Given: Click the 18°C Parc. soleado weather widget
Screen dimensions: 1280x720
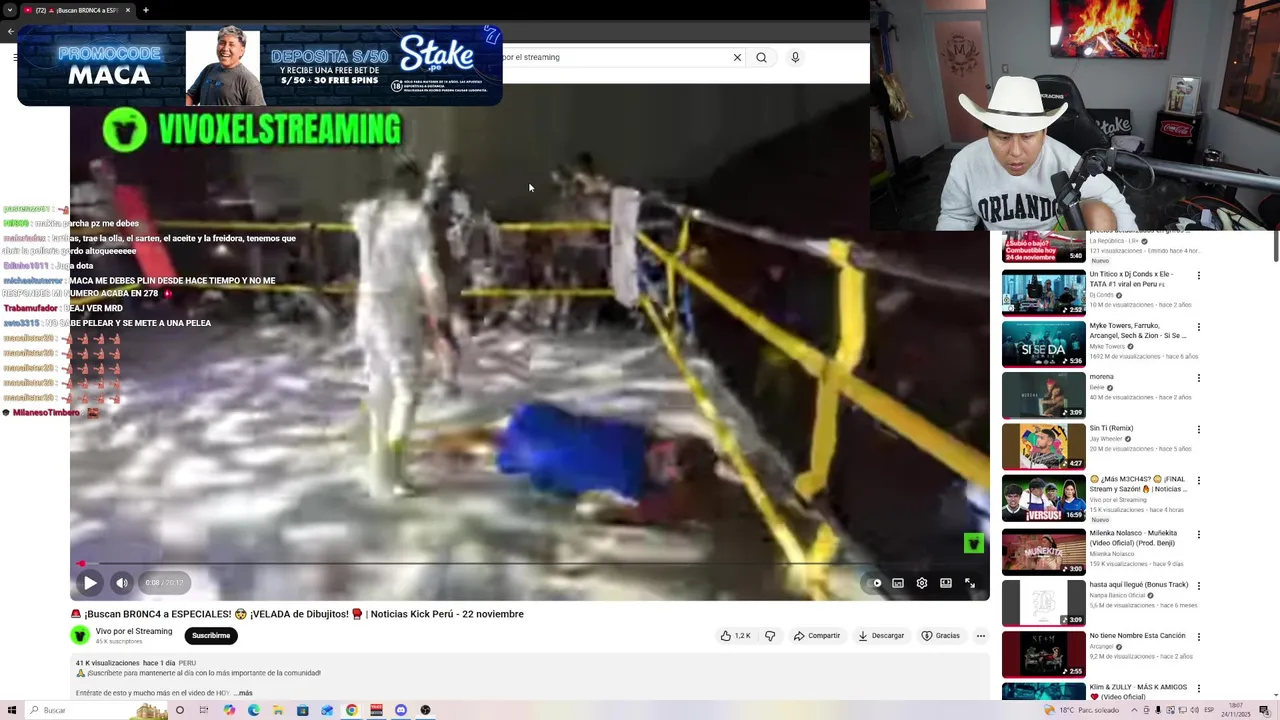Looking at the screenshot, I should 1082,710.
